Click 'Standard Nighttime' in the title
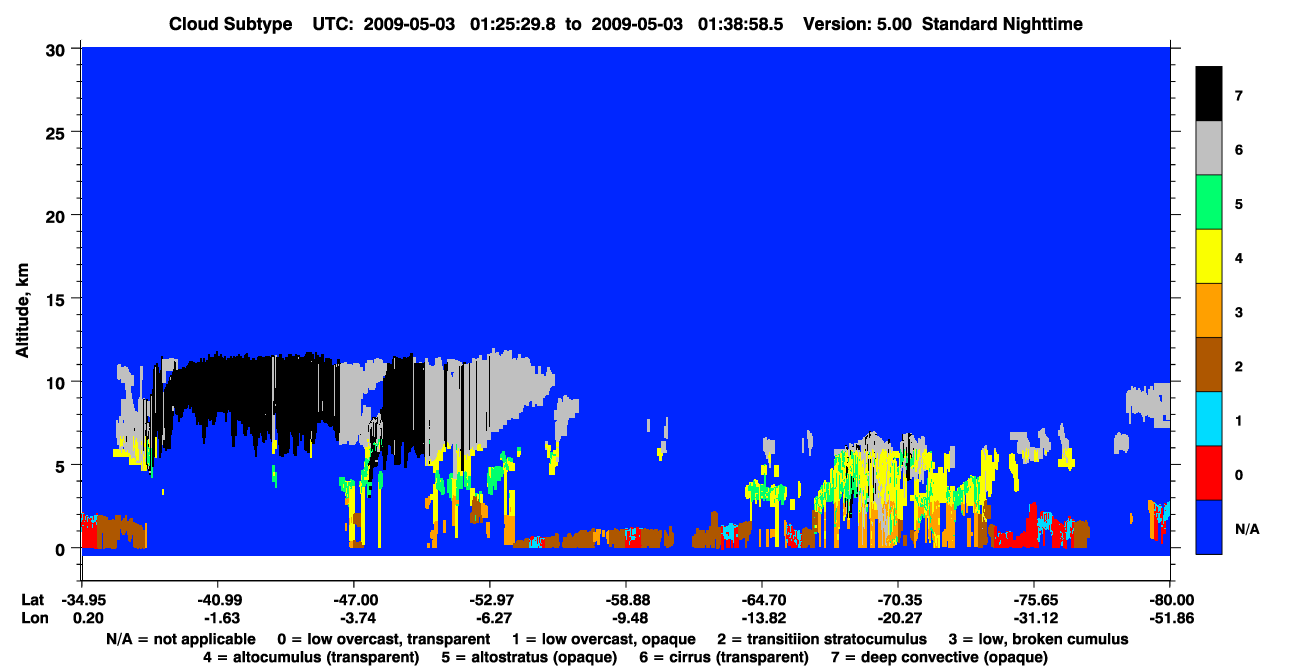This screenshot has height=667, width=1300. click(1003, 23)
